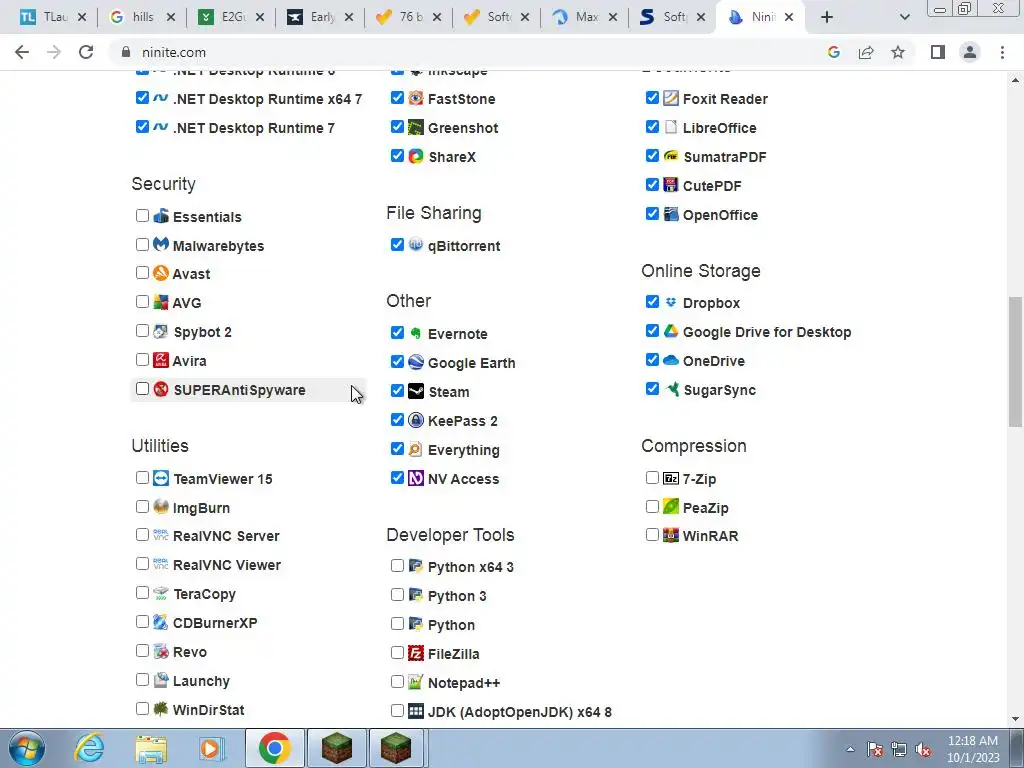Screen dimensions: 1024x768
Task: Click the Dropbox icon
Action: pyautogui.click(x=671, y=302)
